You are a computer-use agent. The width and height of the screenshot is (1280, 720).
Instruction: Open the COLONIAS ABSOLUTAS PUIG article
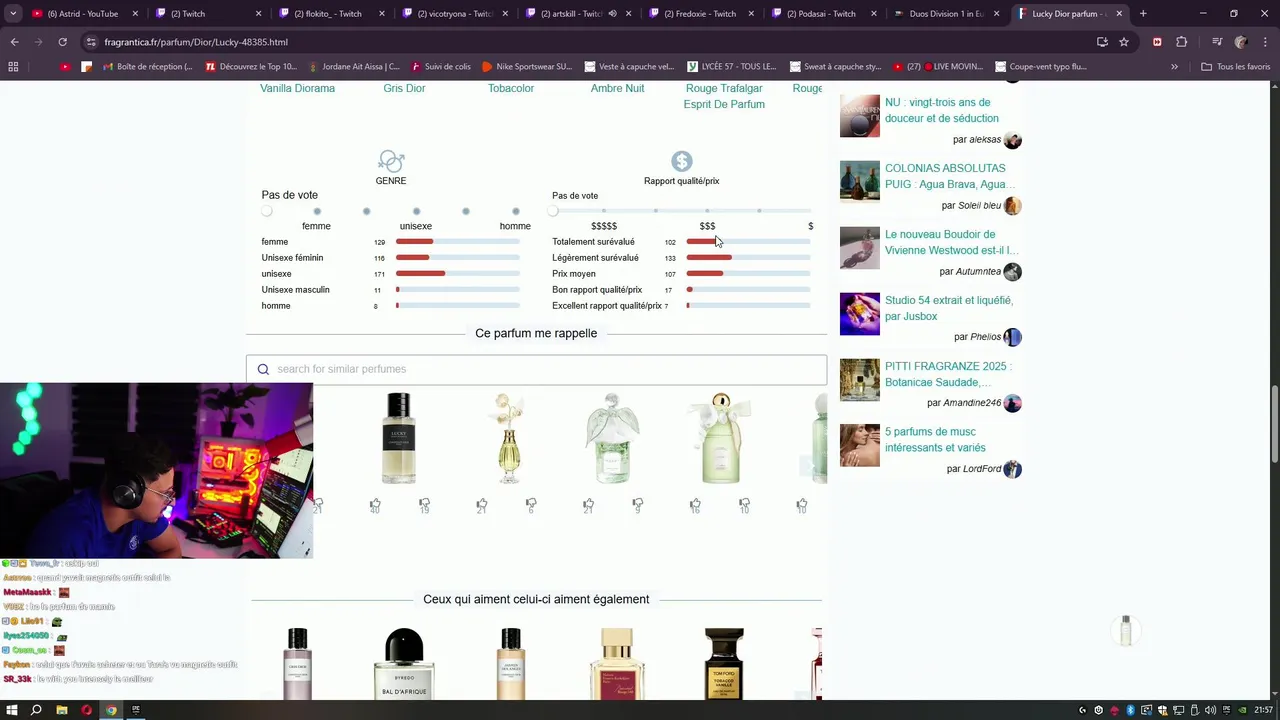[950, 176]
